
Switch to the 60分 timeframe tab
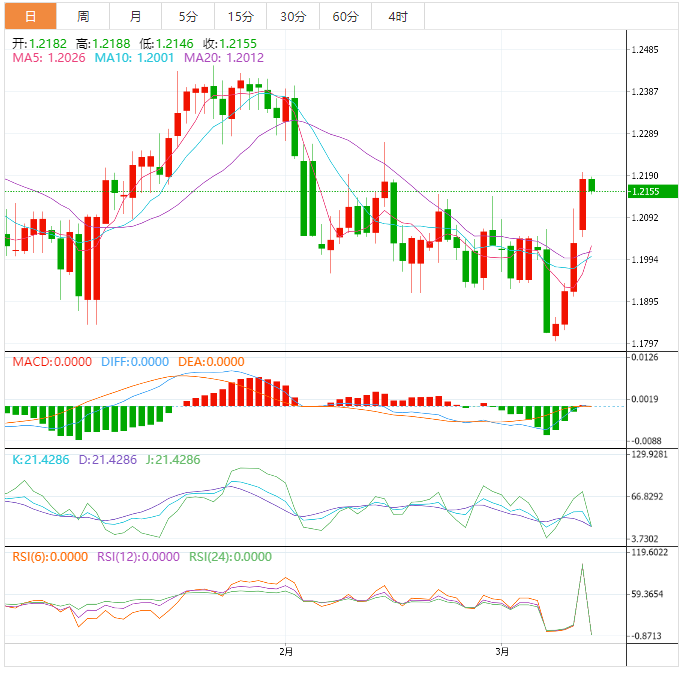coord(345,16)
